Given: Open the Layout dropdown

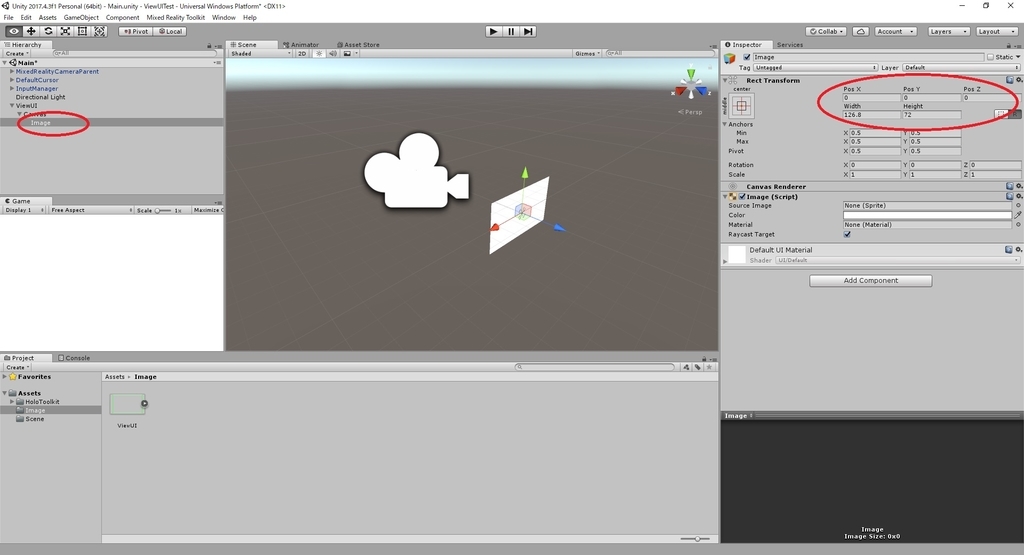Looking at the screenshot, I should [x=996, y=31].
